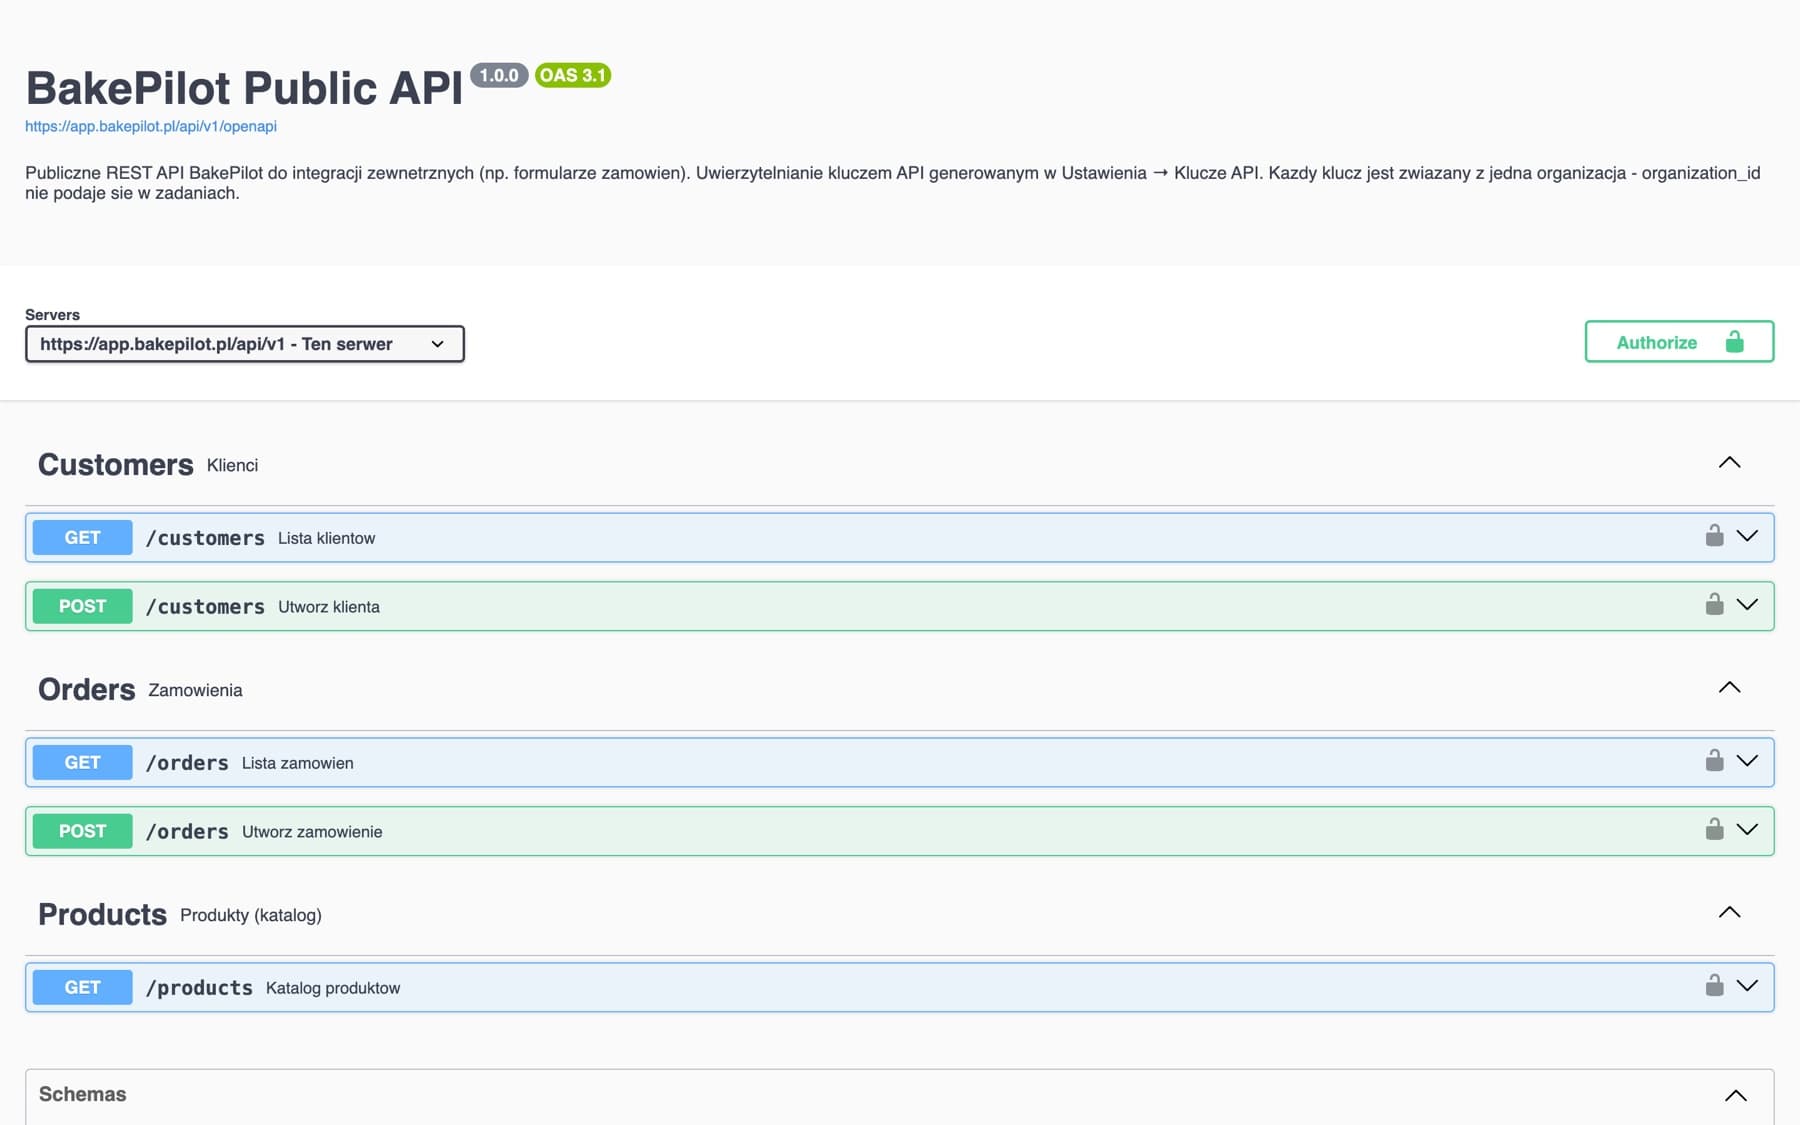Image resolution: width=1800 pixels, height=1125 pixels.
Task: Expand POST /customers with its chevron
Action: (1747, 605)
